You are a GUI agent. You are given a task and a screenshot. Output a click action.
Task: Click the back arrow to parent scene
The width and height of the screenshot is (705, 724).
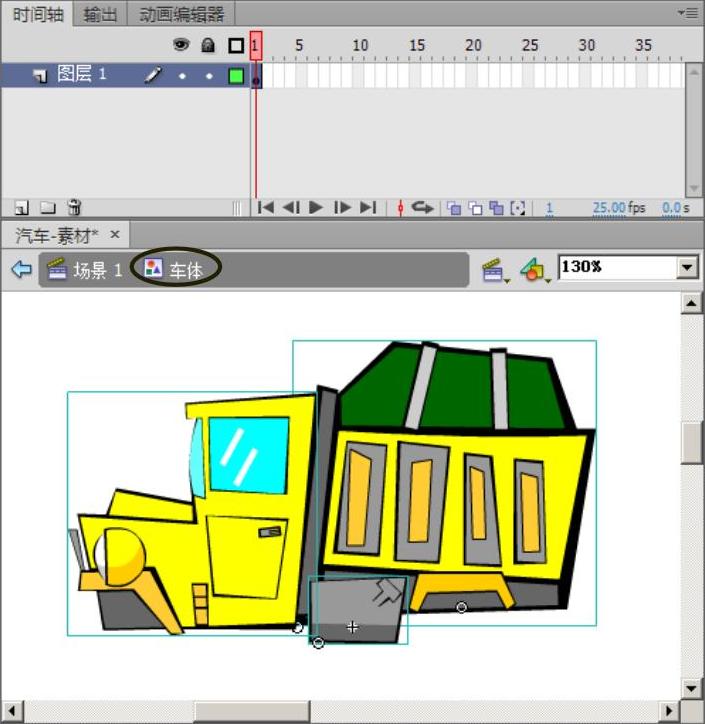click(22, 269)
